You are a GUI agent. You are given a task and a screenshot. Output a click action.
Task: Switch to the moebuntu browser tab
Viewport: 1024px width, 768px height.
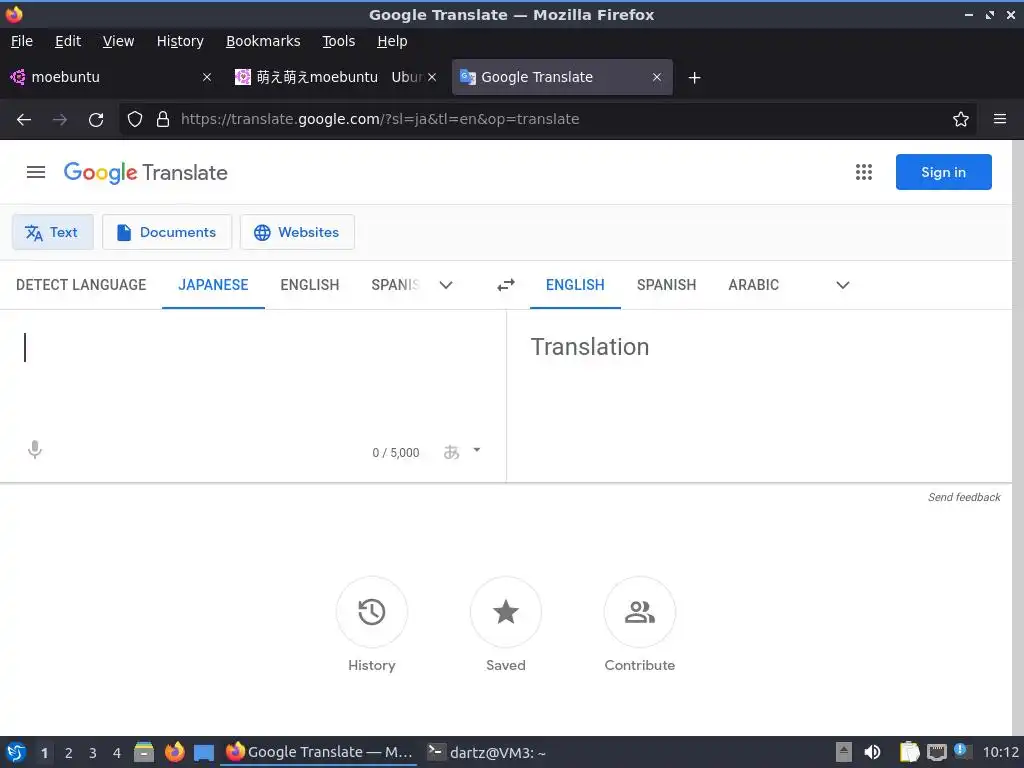pyautogui.click(x=111, y=77)
